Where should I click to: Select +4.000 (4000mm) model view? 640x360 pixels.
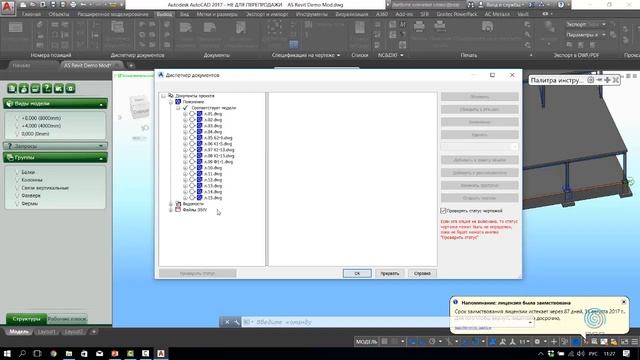[41, 126]
